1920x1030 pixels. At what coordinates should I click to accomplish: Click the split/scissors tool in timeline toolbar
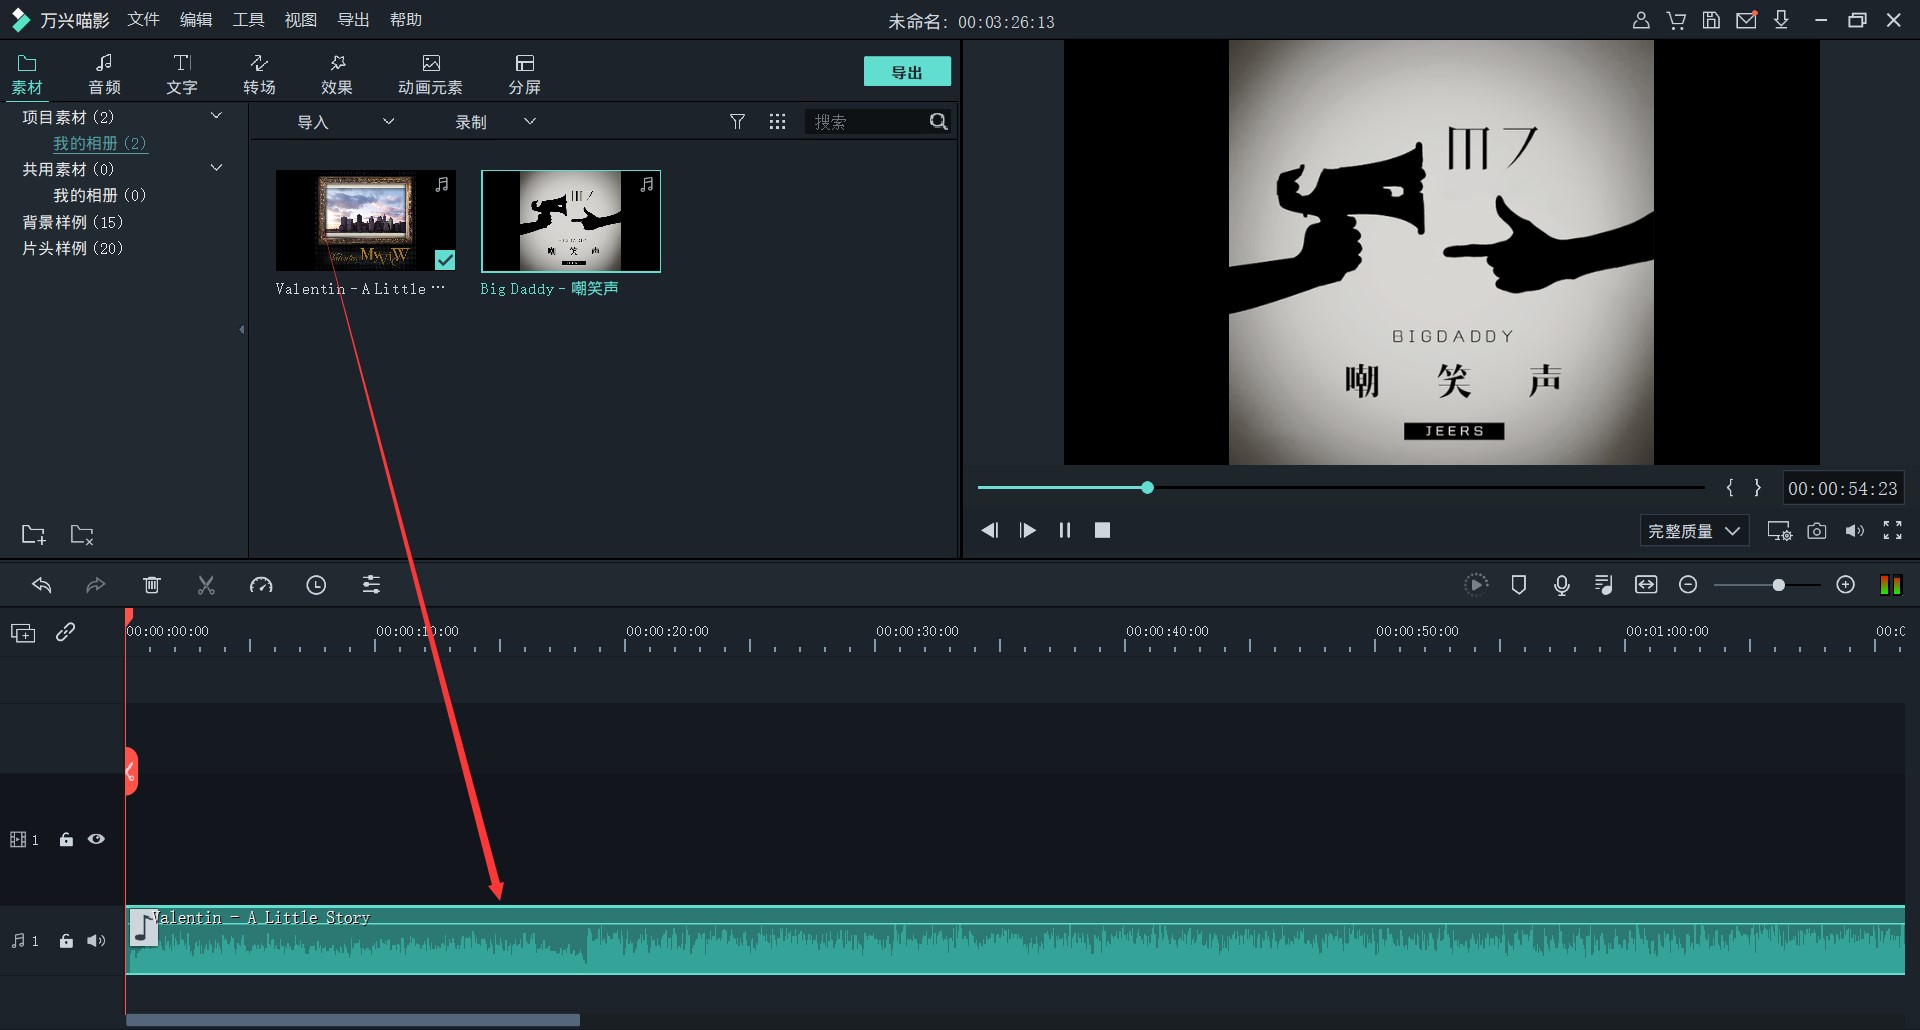(x=206, y=585)
